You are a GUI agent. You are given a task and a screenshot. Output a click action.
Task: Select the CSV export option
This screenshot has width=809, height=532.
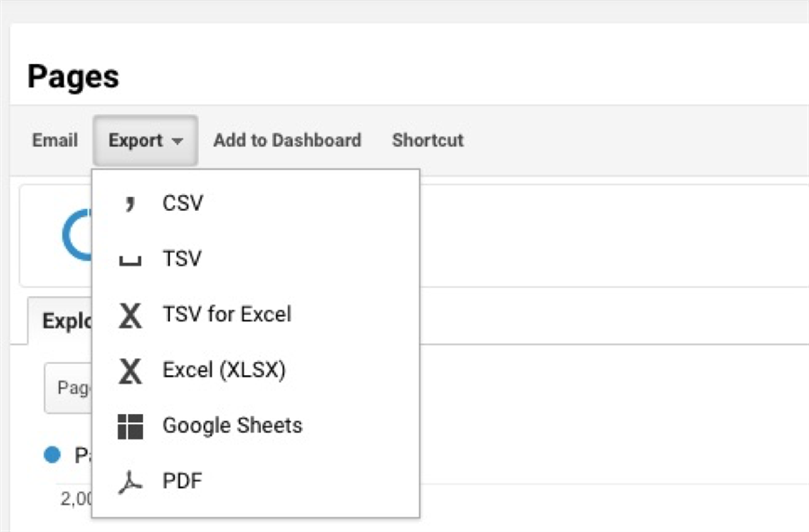click(256, 203)
